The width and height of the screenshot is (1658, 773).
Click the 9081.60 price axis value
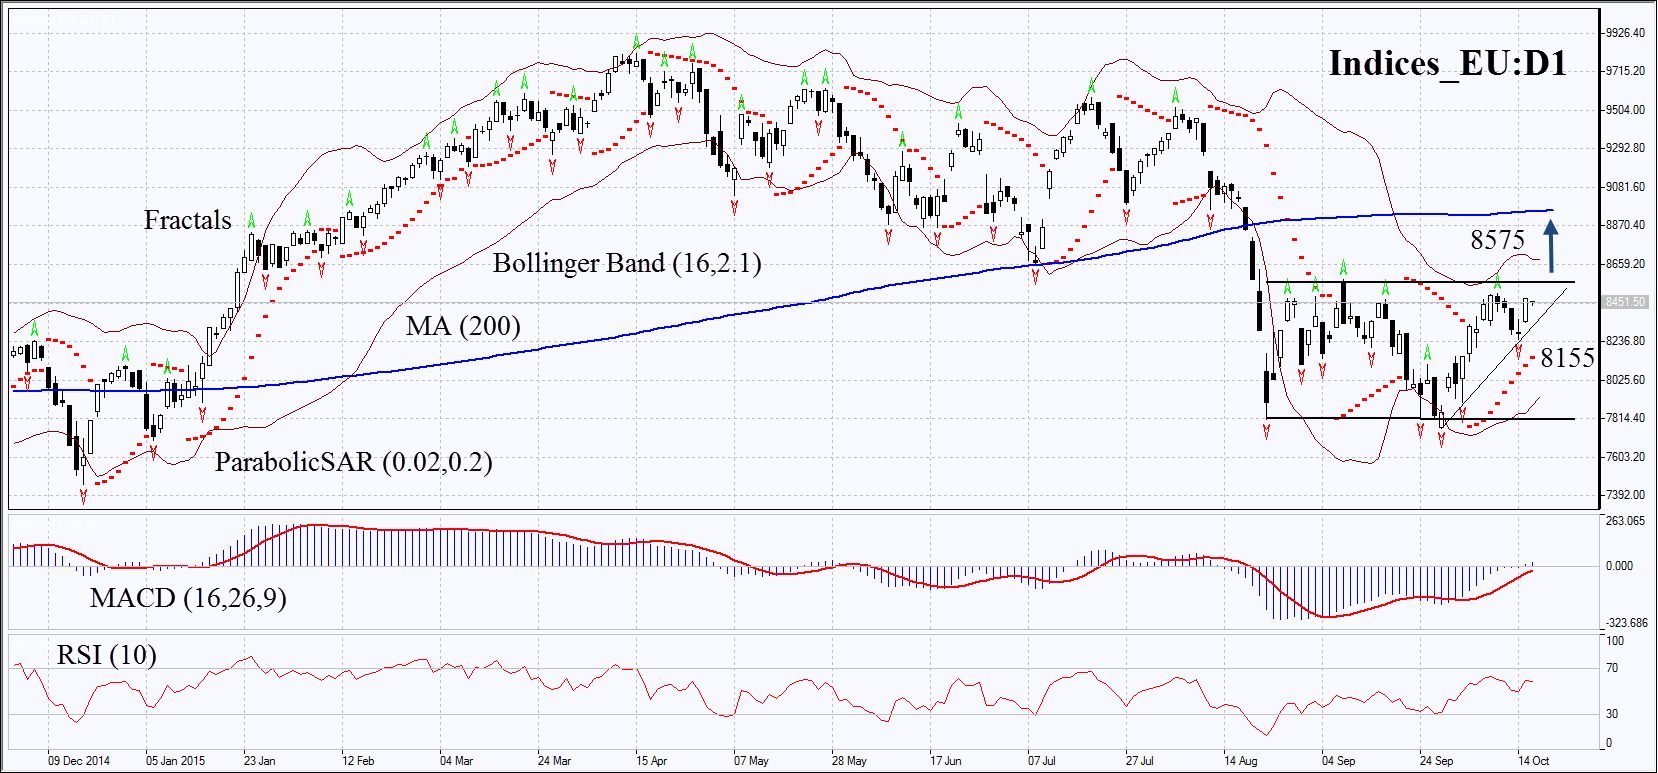click(1625, 187)
